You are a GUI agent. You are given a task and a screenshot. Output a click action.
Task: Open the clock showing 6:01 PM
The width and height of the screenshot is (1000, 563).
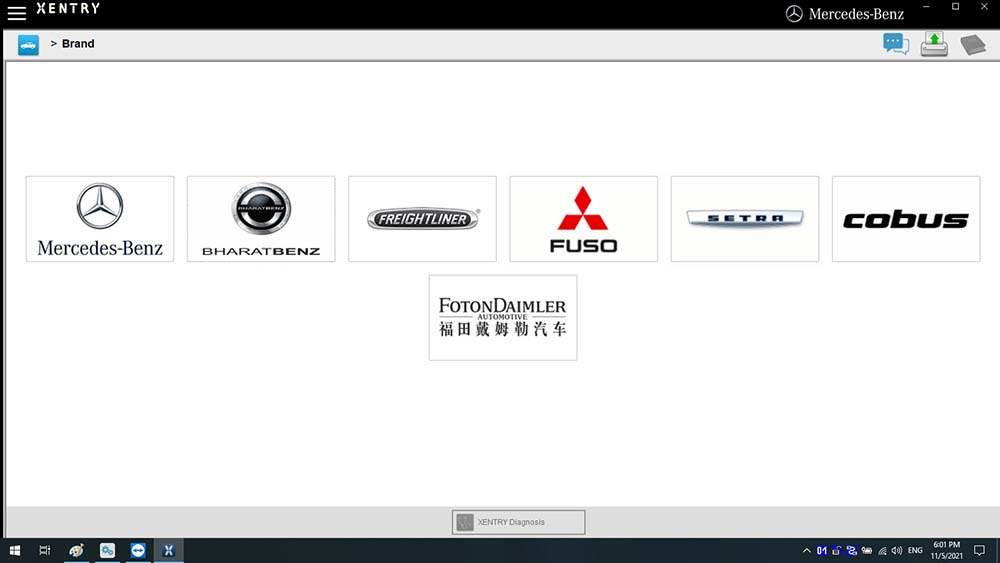tap(946, 550)
